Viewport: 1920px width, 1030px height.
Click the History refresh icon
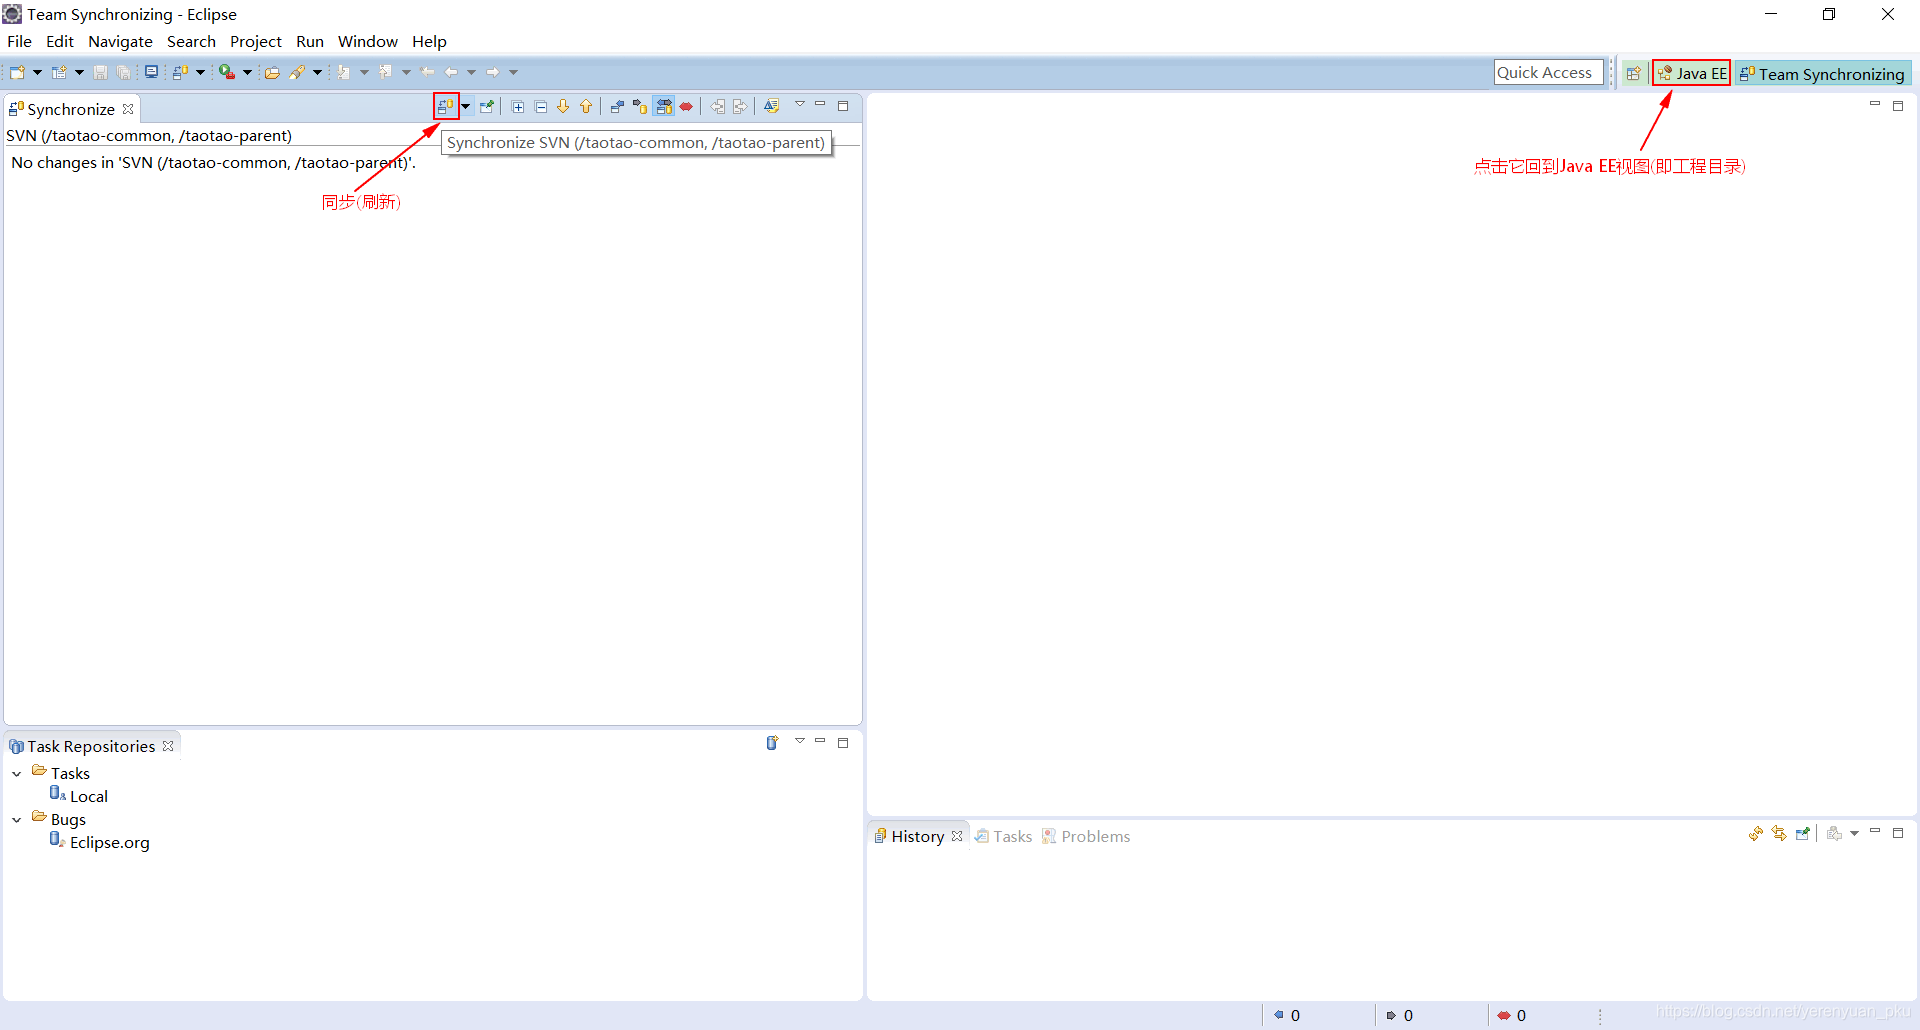[1756, 833]
